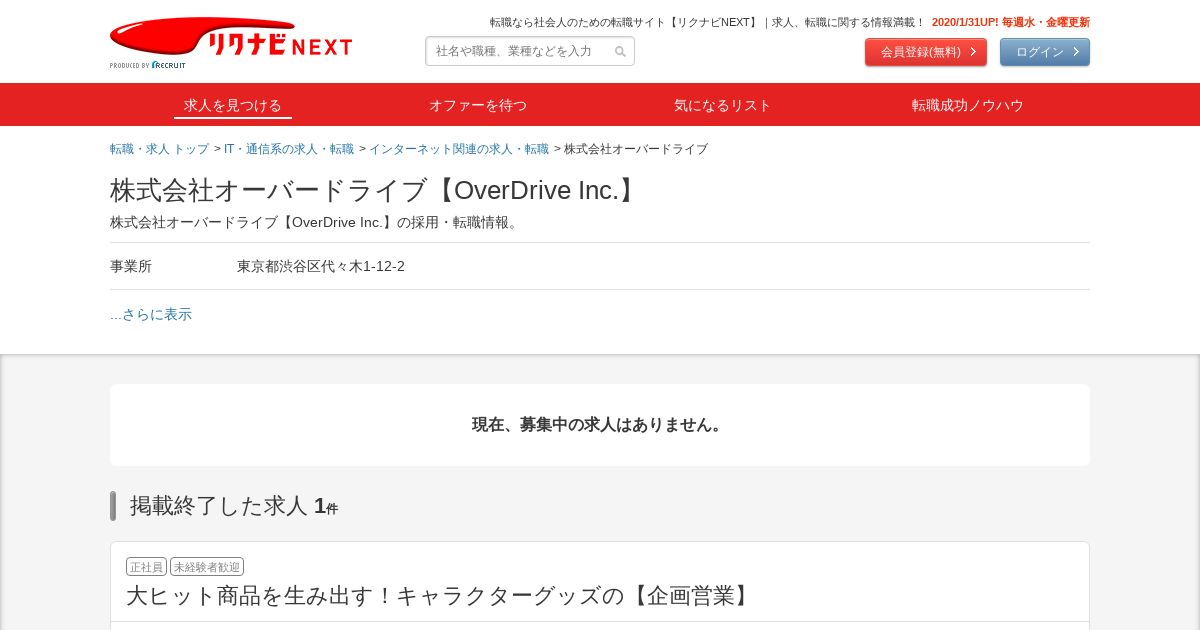The height and width of the screenshot is (630, 1200).
Task: Open the 求人を見つける tab
Action: [x=233, y=105]
